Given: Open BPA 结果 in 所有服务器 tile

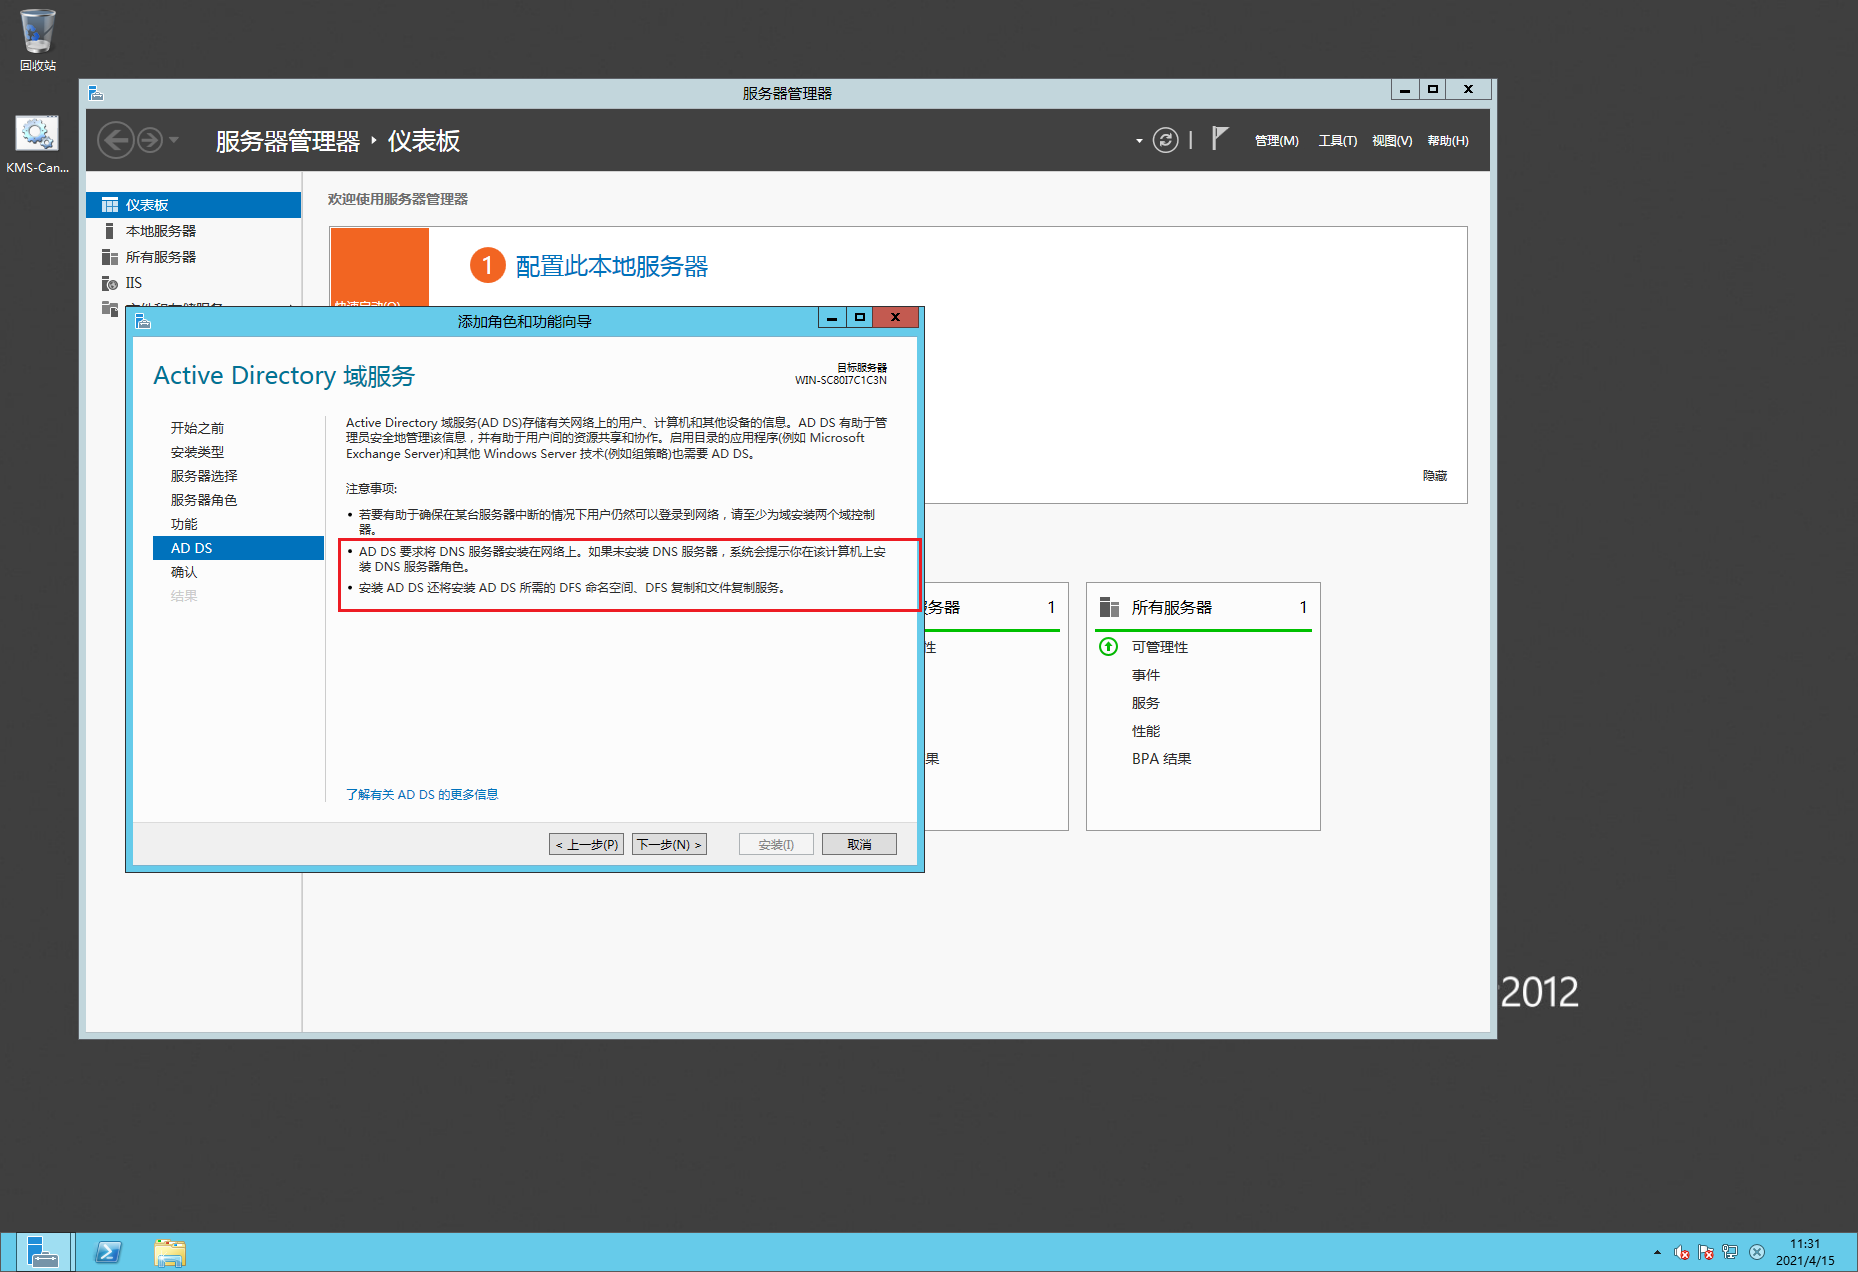Looking at the screenshot, I should [1161, 759].
